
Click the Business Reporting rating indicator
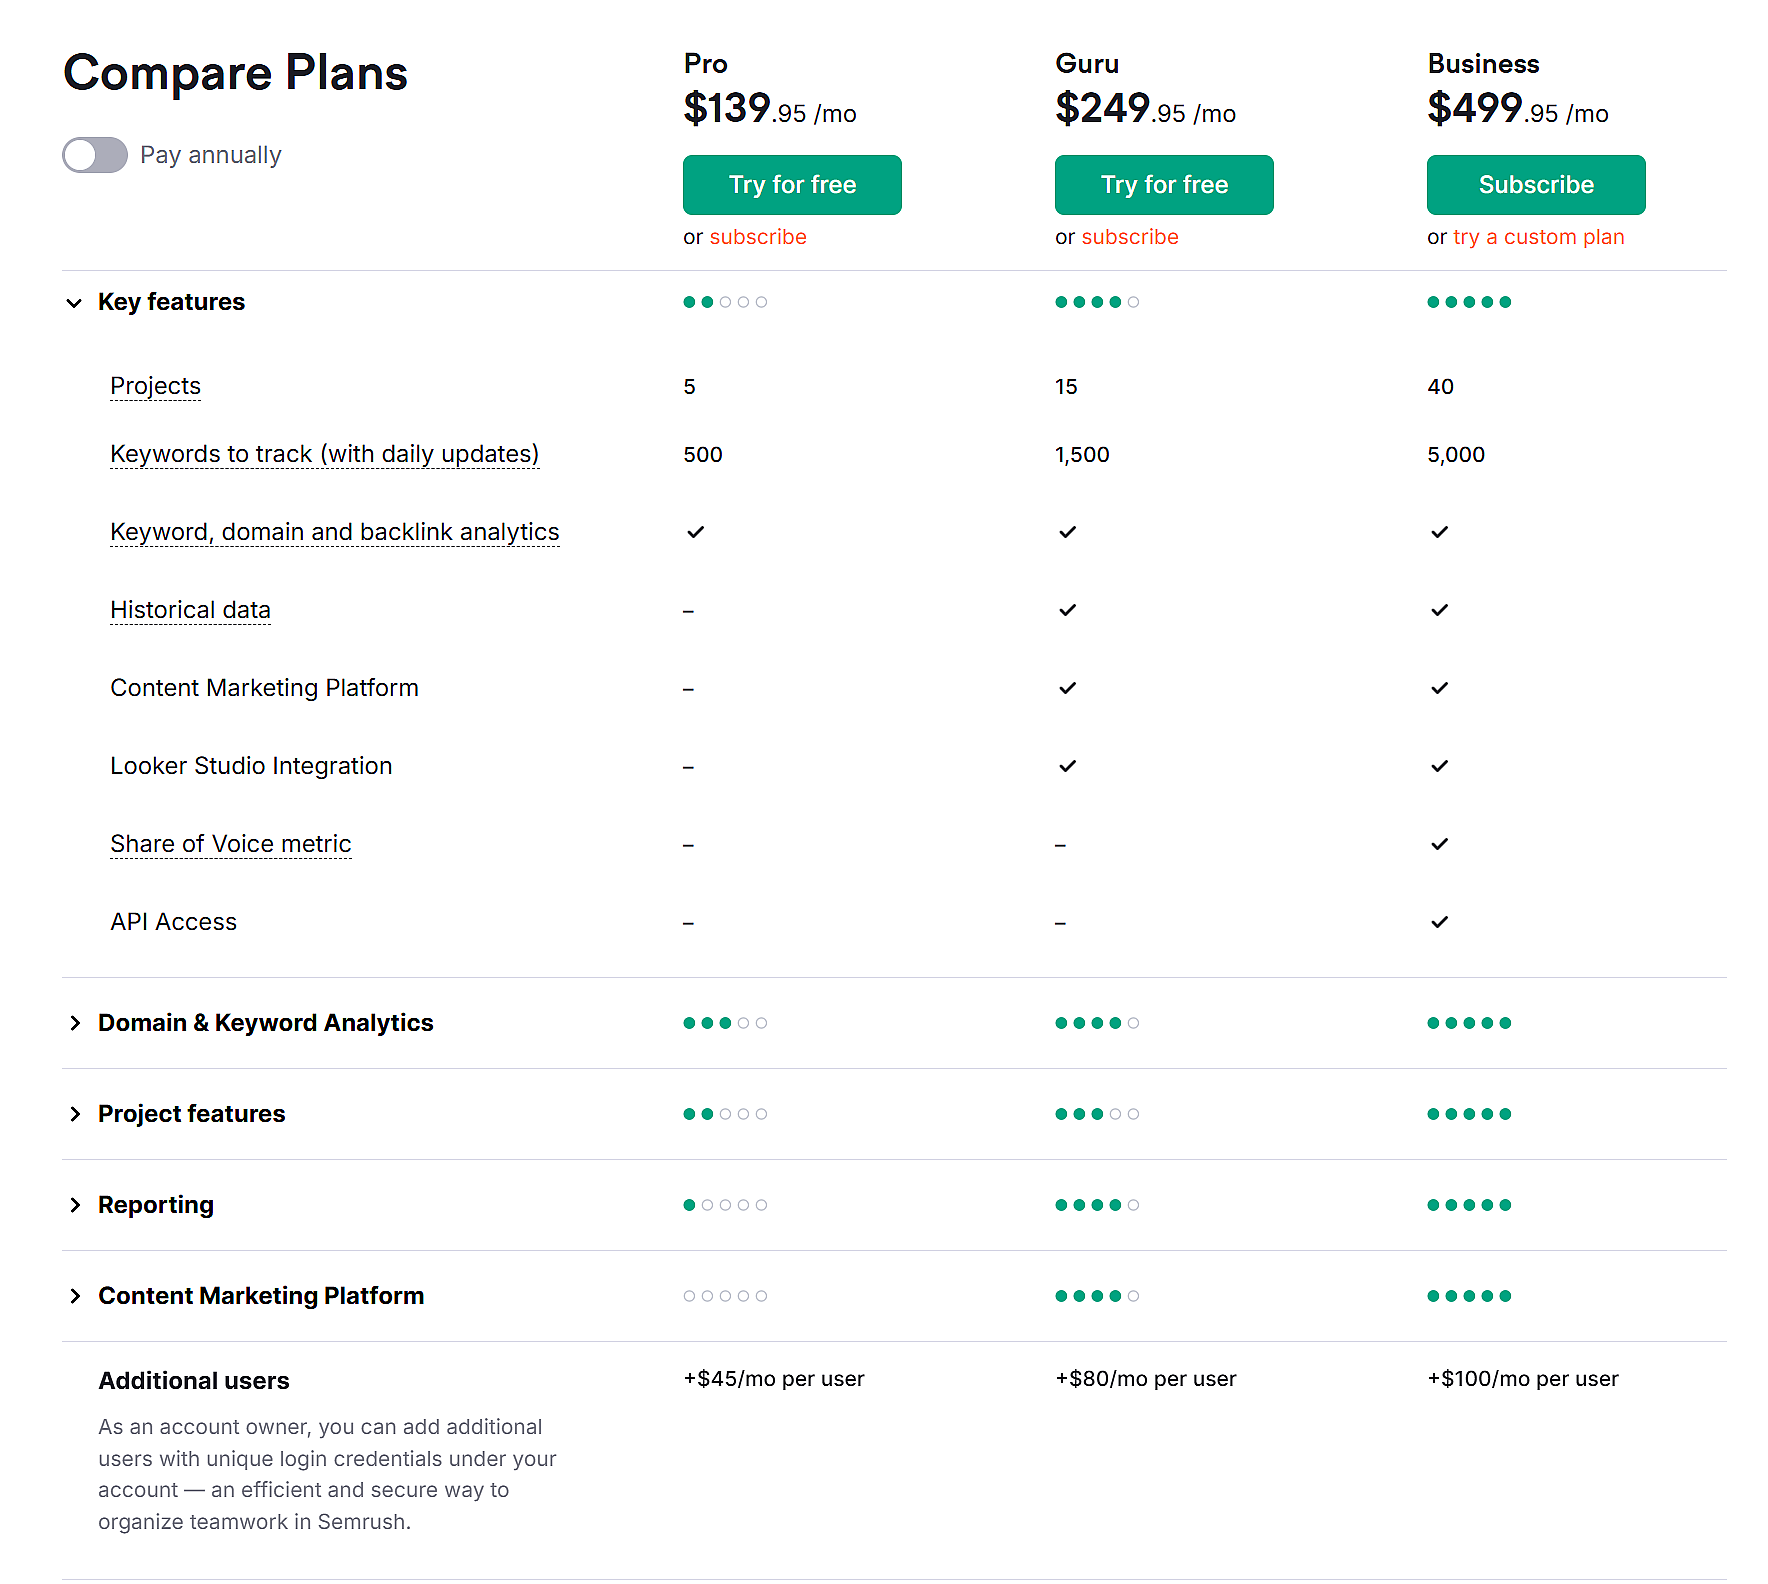pos(1469,1204)
